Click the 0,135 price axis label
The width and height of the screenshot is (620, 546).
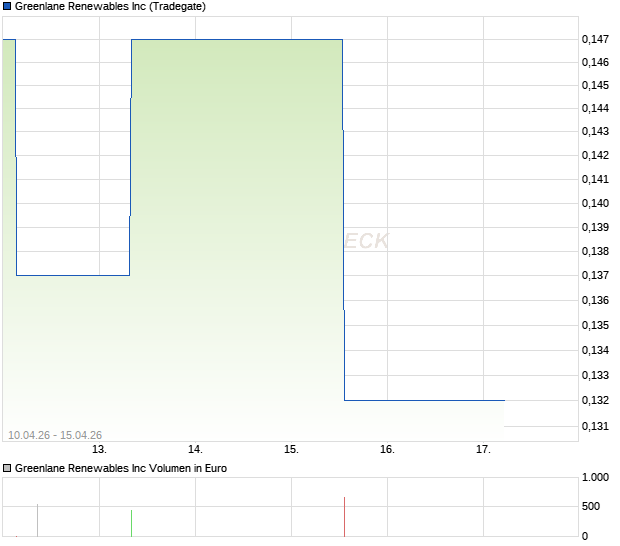click(x=595, y=325)
